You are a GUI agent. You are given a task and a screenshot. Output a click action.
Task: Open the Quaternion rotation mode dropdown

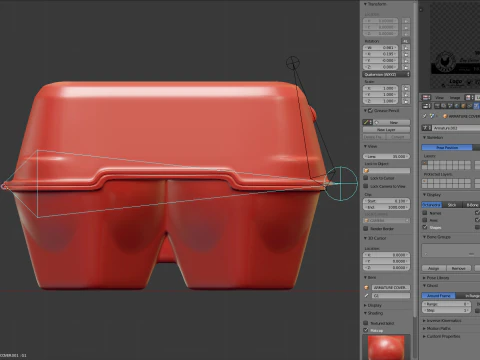(x=386, y=74)
